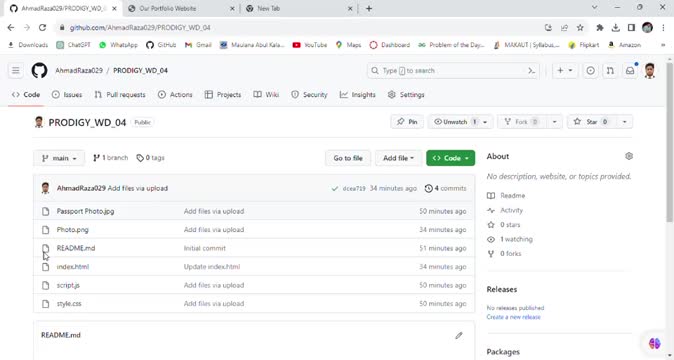Switch to the Insights tab
Viewport: 674px width, 360px height.
[358, 95]
